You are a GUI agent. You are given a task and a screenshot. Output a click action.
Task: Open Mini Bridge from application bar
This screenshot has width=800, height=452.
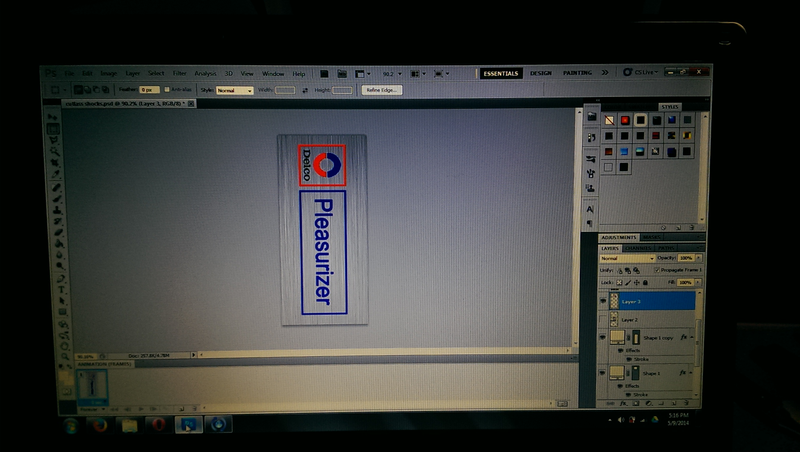click(342, 74)
